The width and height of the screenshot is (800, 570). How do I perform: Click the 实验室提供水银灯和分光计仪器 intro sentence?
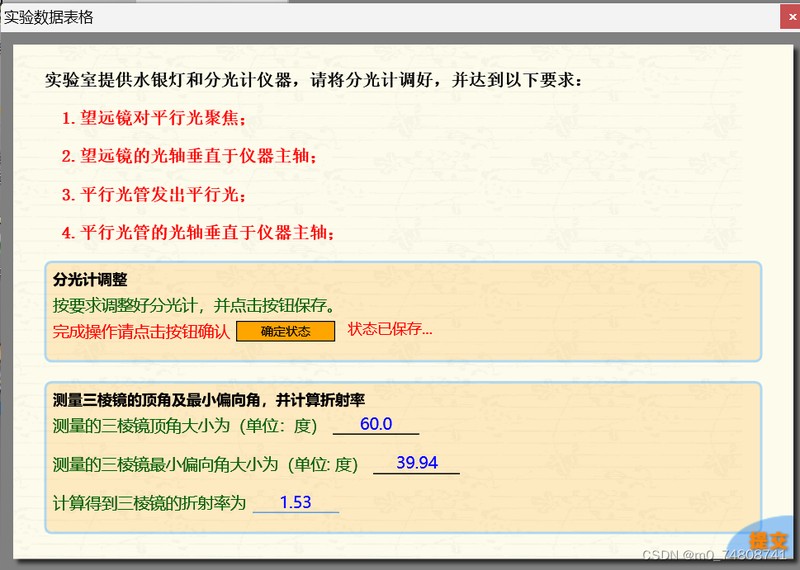313,80
